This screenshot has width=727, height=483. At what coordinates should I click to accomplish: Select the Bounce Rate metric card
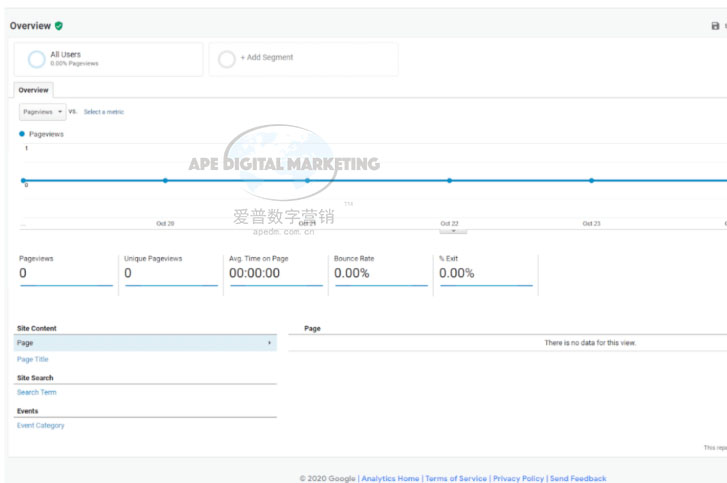coord(381,272)
